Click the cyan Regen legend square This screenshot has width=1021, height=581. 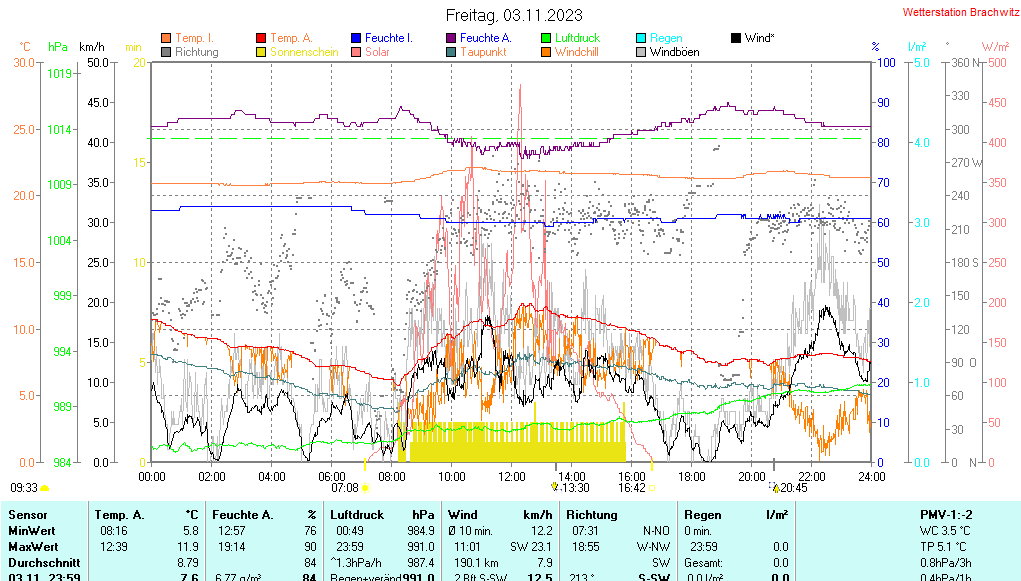tap(641, 38)
